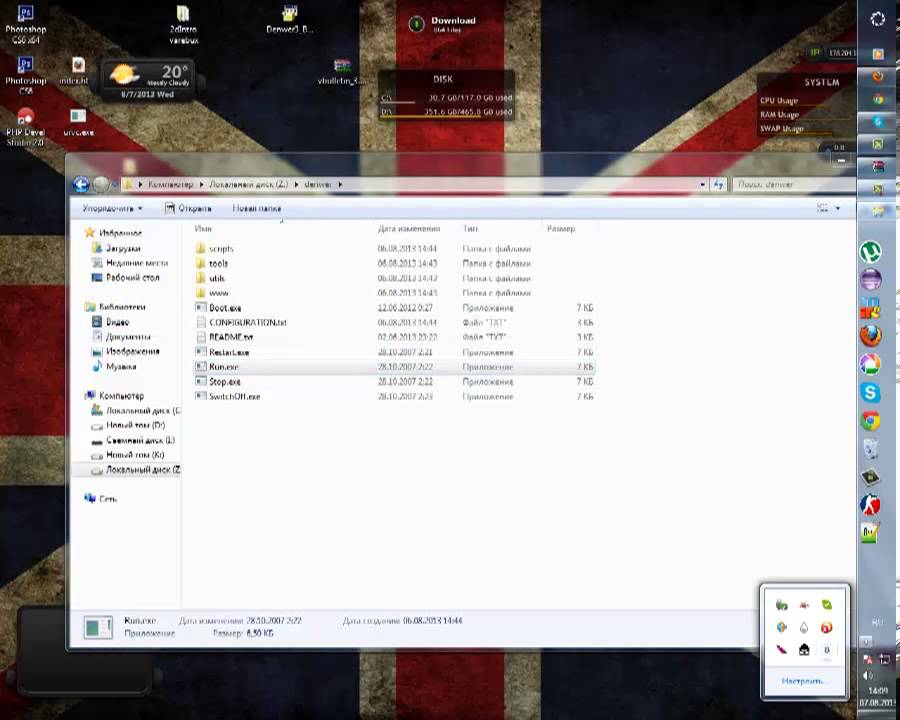Sort by the Тип column header
This screenshot has height=720, width=900.
tap(470, 229)
